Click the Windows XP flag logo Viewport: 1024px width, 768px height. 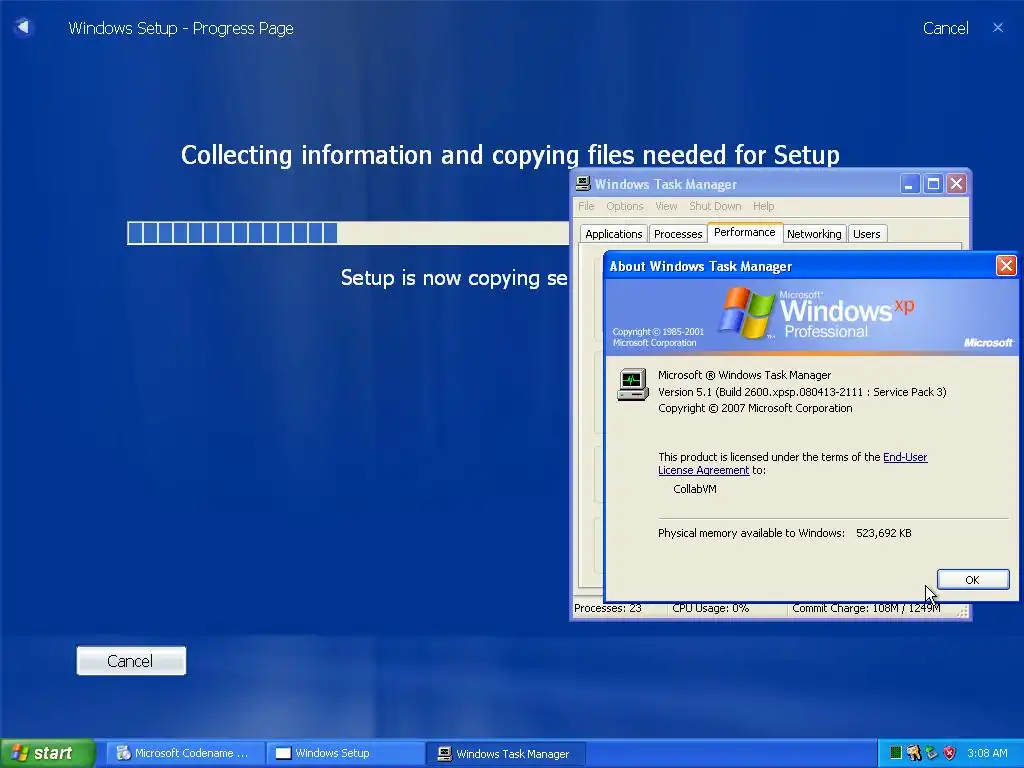(x=746, y=313)
